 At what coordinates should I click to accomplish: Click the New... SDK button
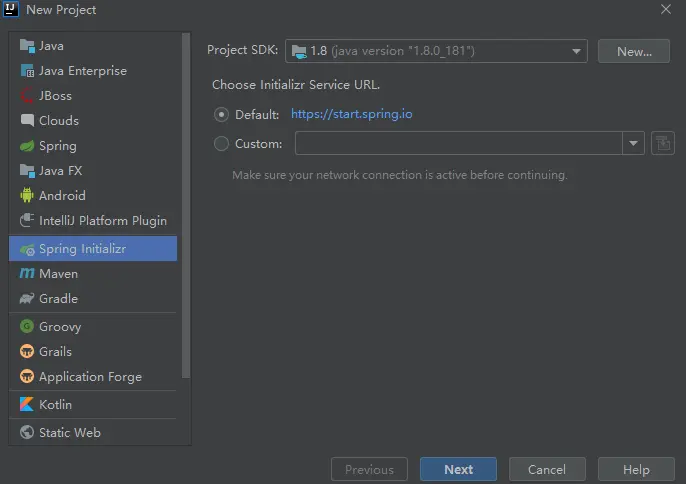click(633, 51)
